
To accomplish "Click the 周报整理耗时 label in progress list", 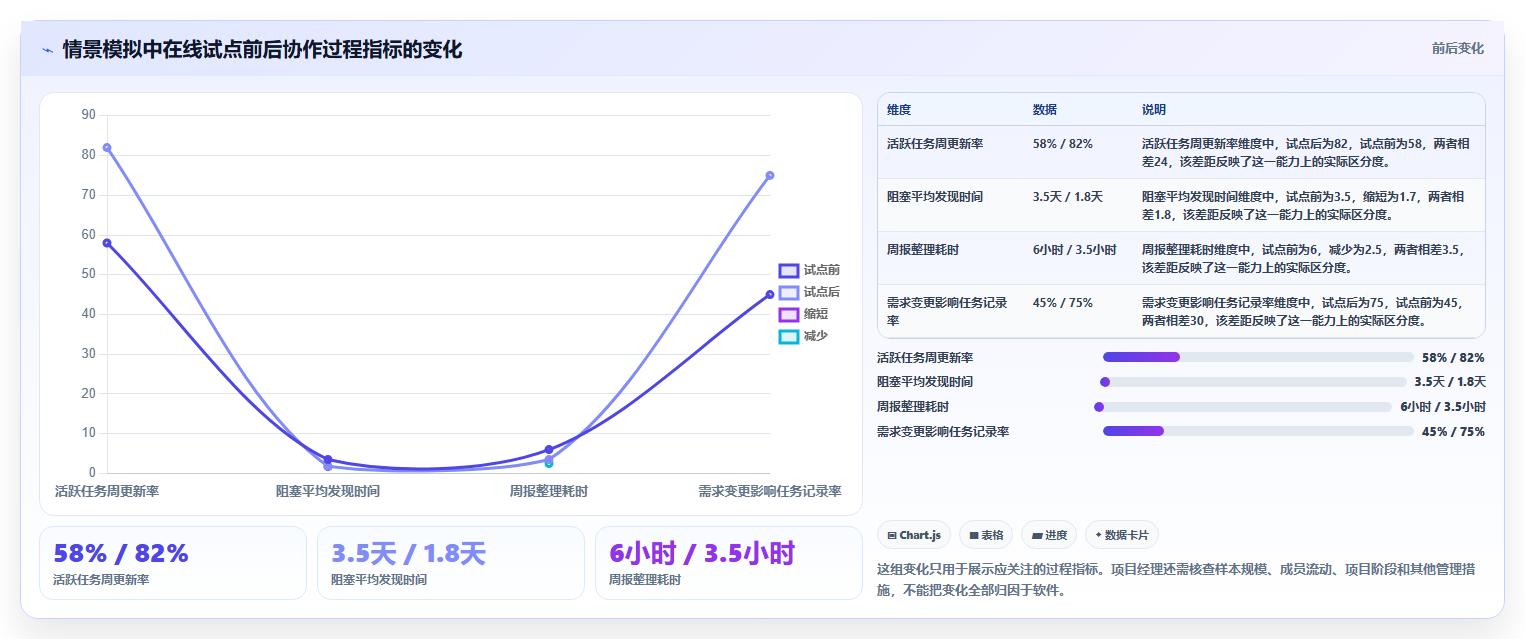I will [x=913, y=407].
